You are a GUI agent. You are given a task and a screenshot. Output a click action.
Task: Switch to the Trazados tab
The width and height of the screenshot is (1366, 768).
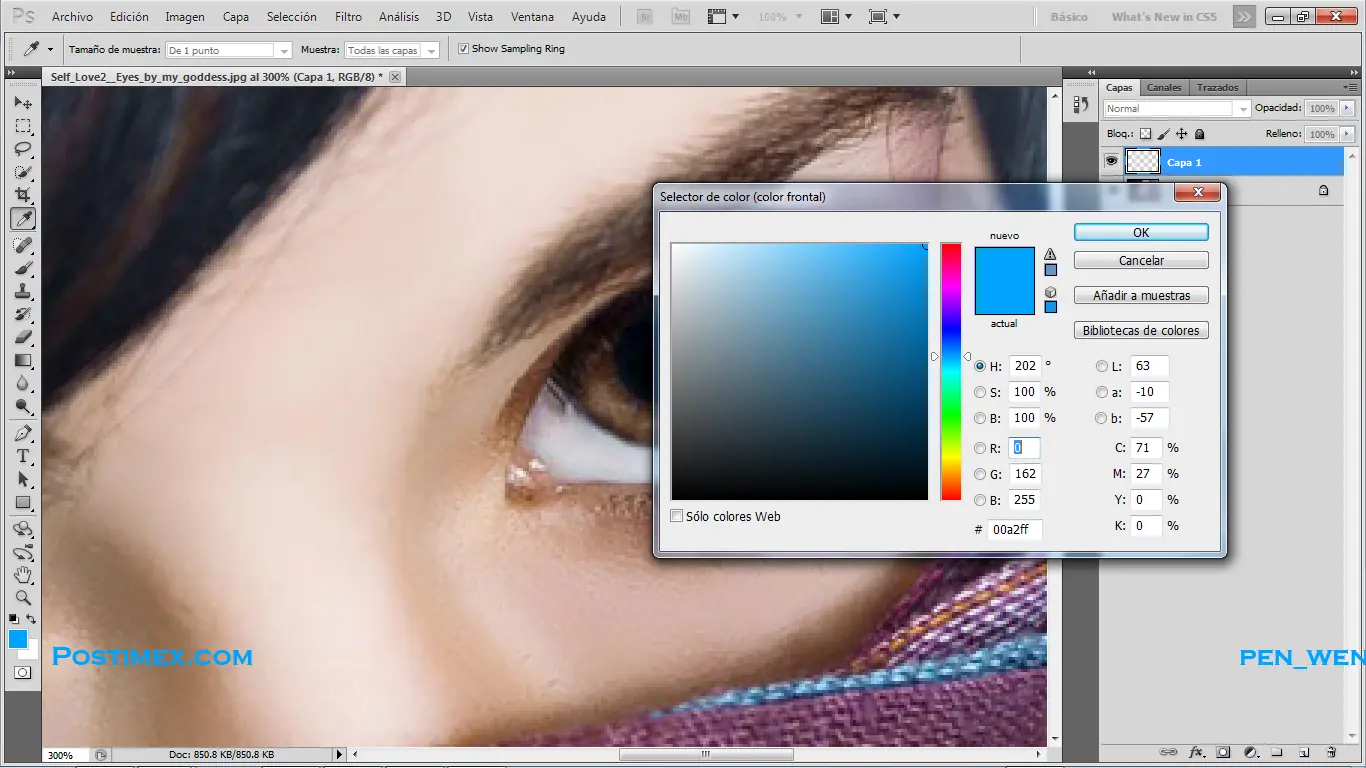[1217, 87]
